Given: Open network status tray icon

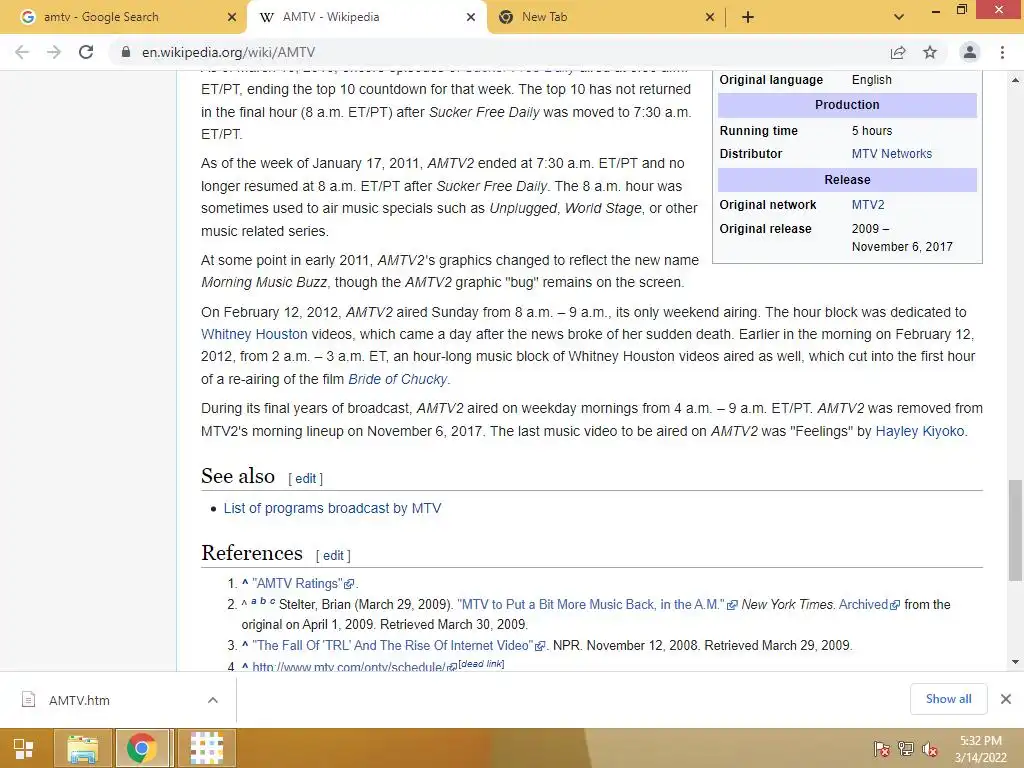Looking at the screenshot, I should click(x=906, y=750).
